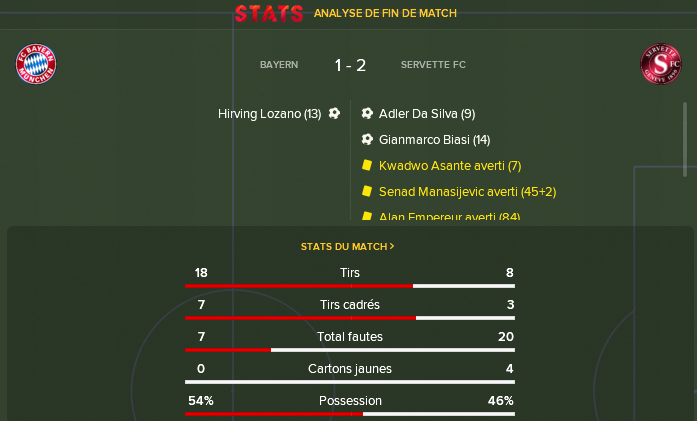Open the Adler Da Silva (9) scorer entry
Viewport: 697px width, 421px height.
coord(427,114)
